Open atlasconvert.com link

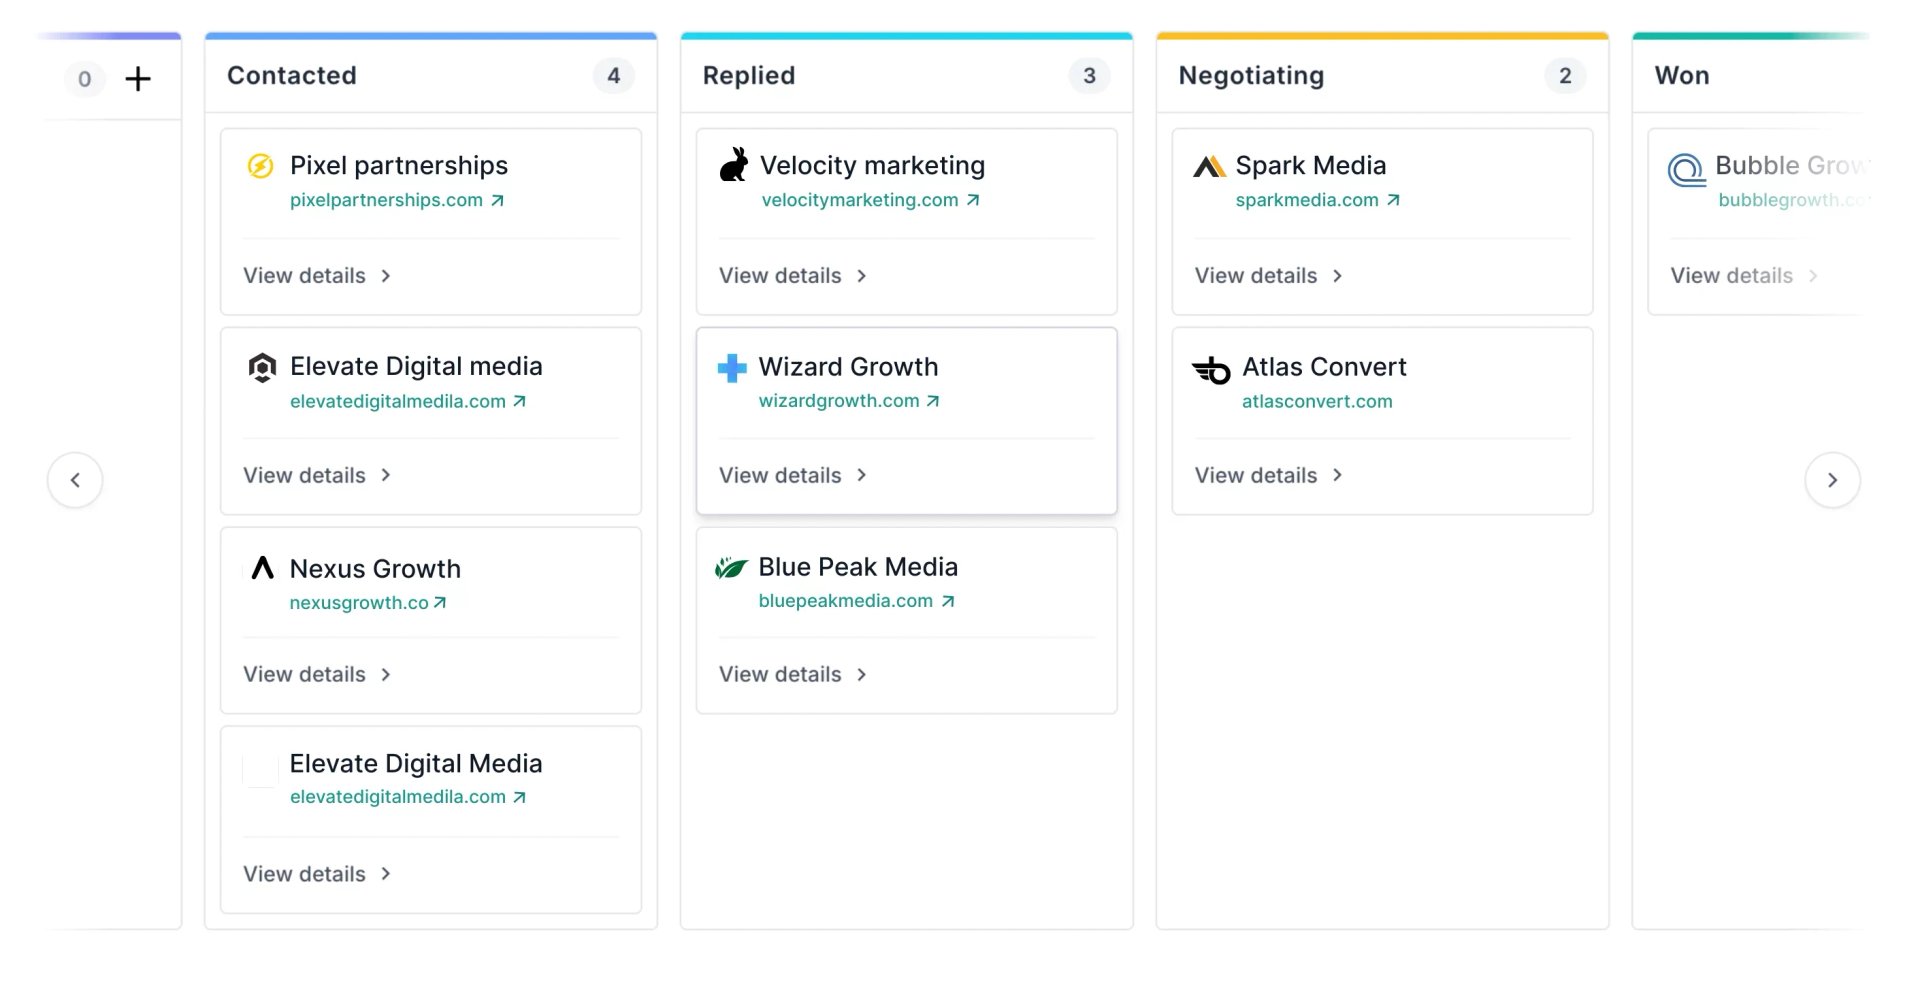click(x=1317, y=401)
